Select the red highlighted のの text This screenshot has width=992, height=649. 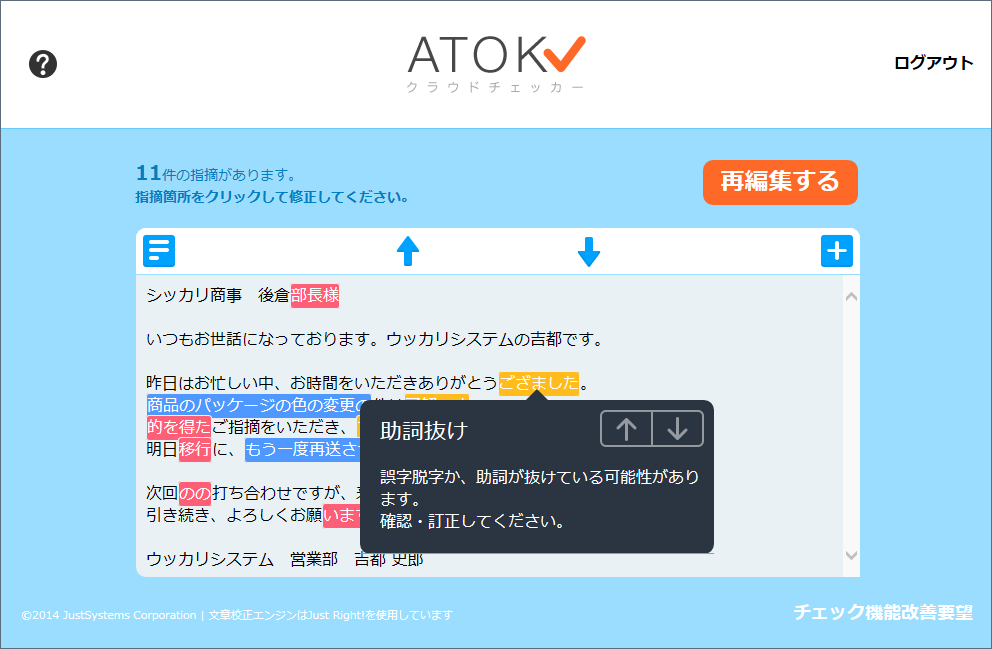pos(195,493)
